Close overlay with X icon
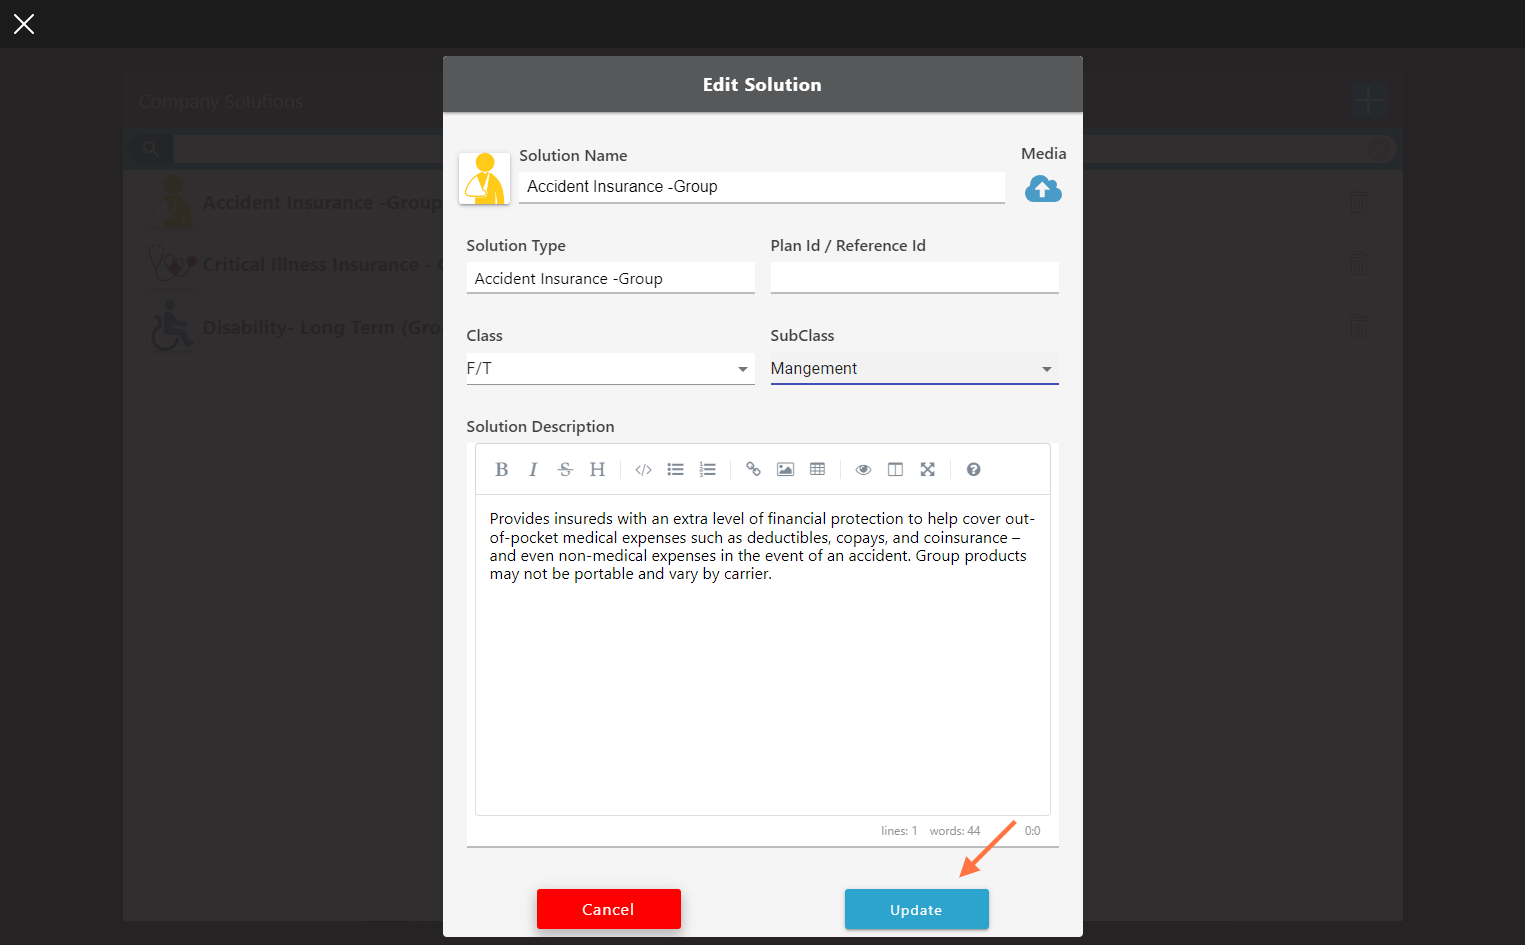 [24, 24]
